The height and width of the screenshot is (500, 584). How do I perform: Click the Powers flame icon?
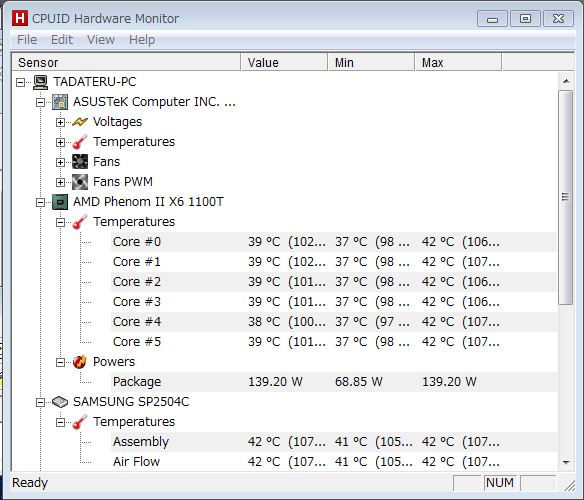[80, 362]
